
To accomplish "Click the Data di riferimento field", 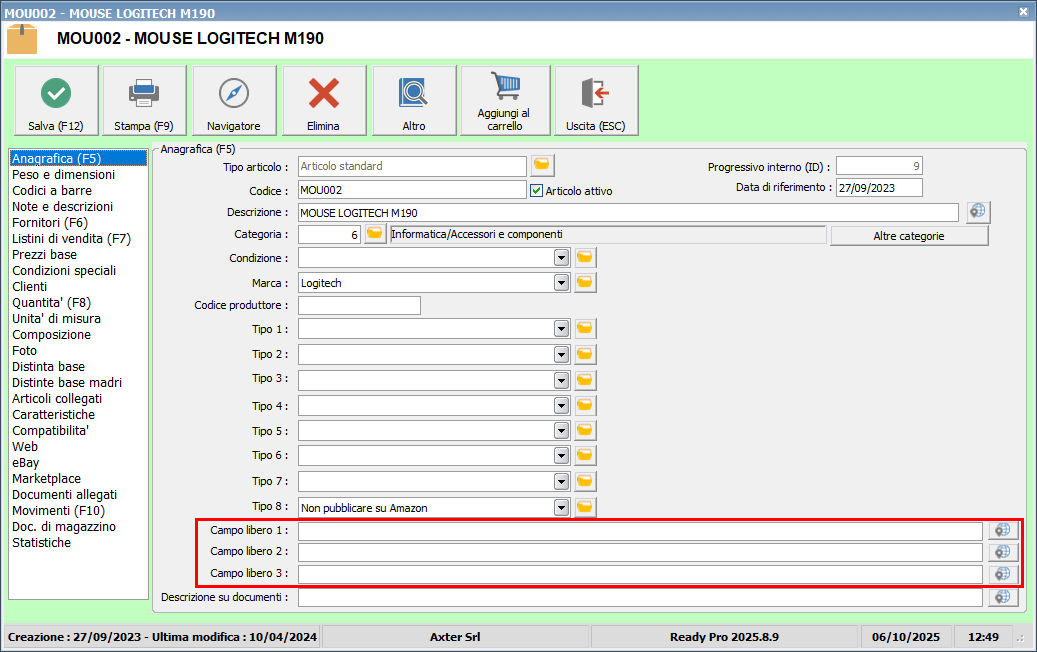I will pyautogui.click(x=879, y=188).
